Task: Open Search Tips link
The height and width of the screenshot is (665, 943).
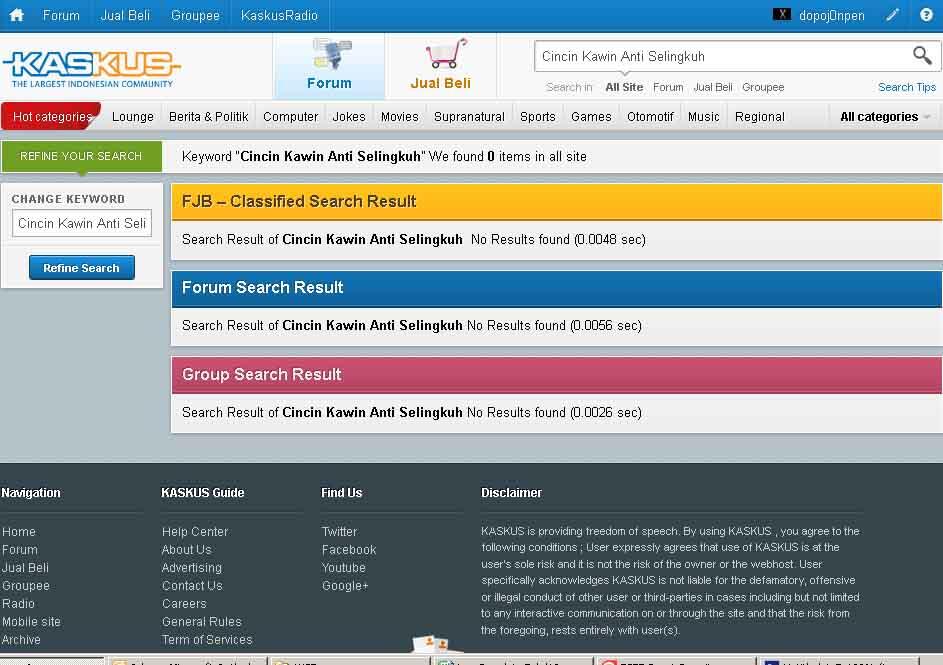Action: tap(906, 87)
